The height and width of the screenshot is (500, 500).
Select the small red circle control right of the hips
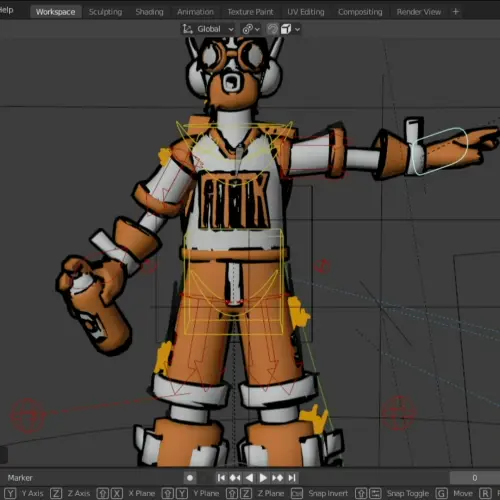322,266
